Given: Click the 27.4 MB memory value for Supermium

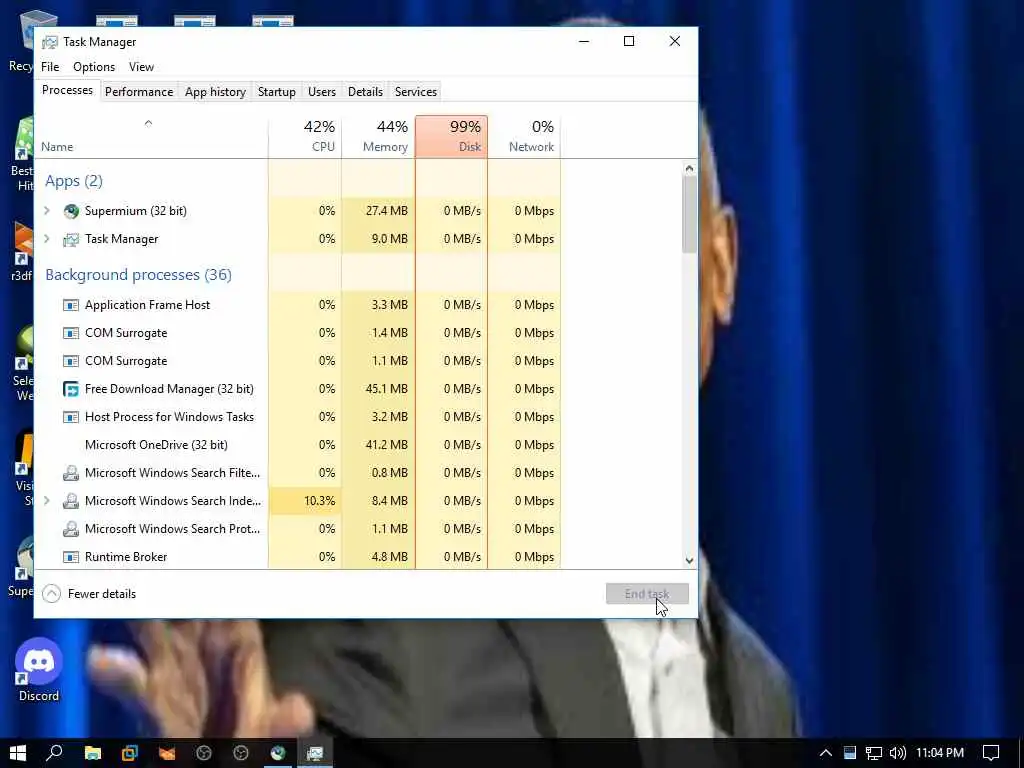Looking at the screenshot, I should coord(387,211).
